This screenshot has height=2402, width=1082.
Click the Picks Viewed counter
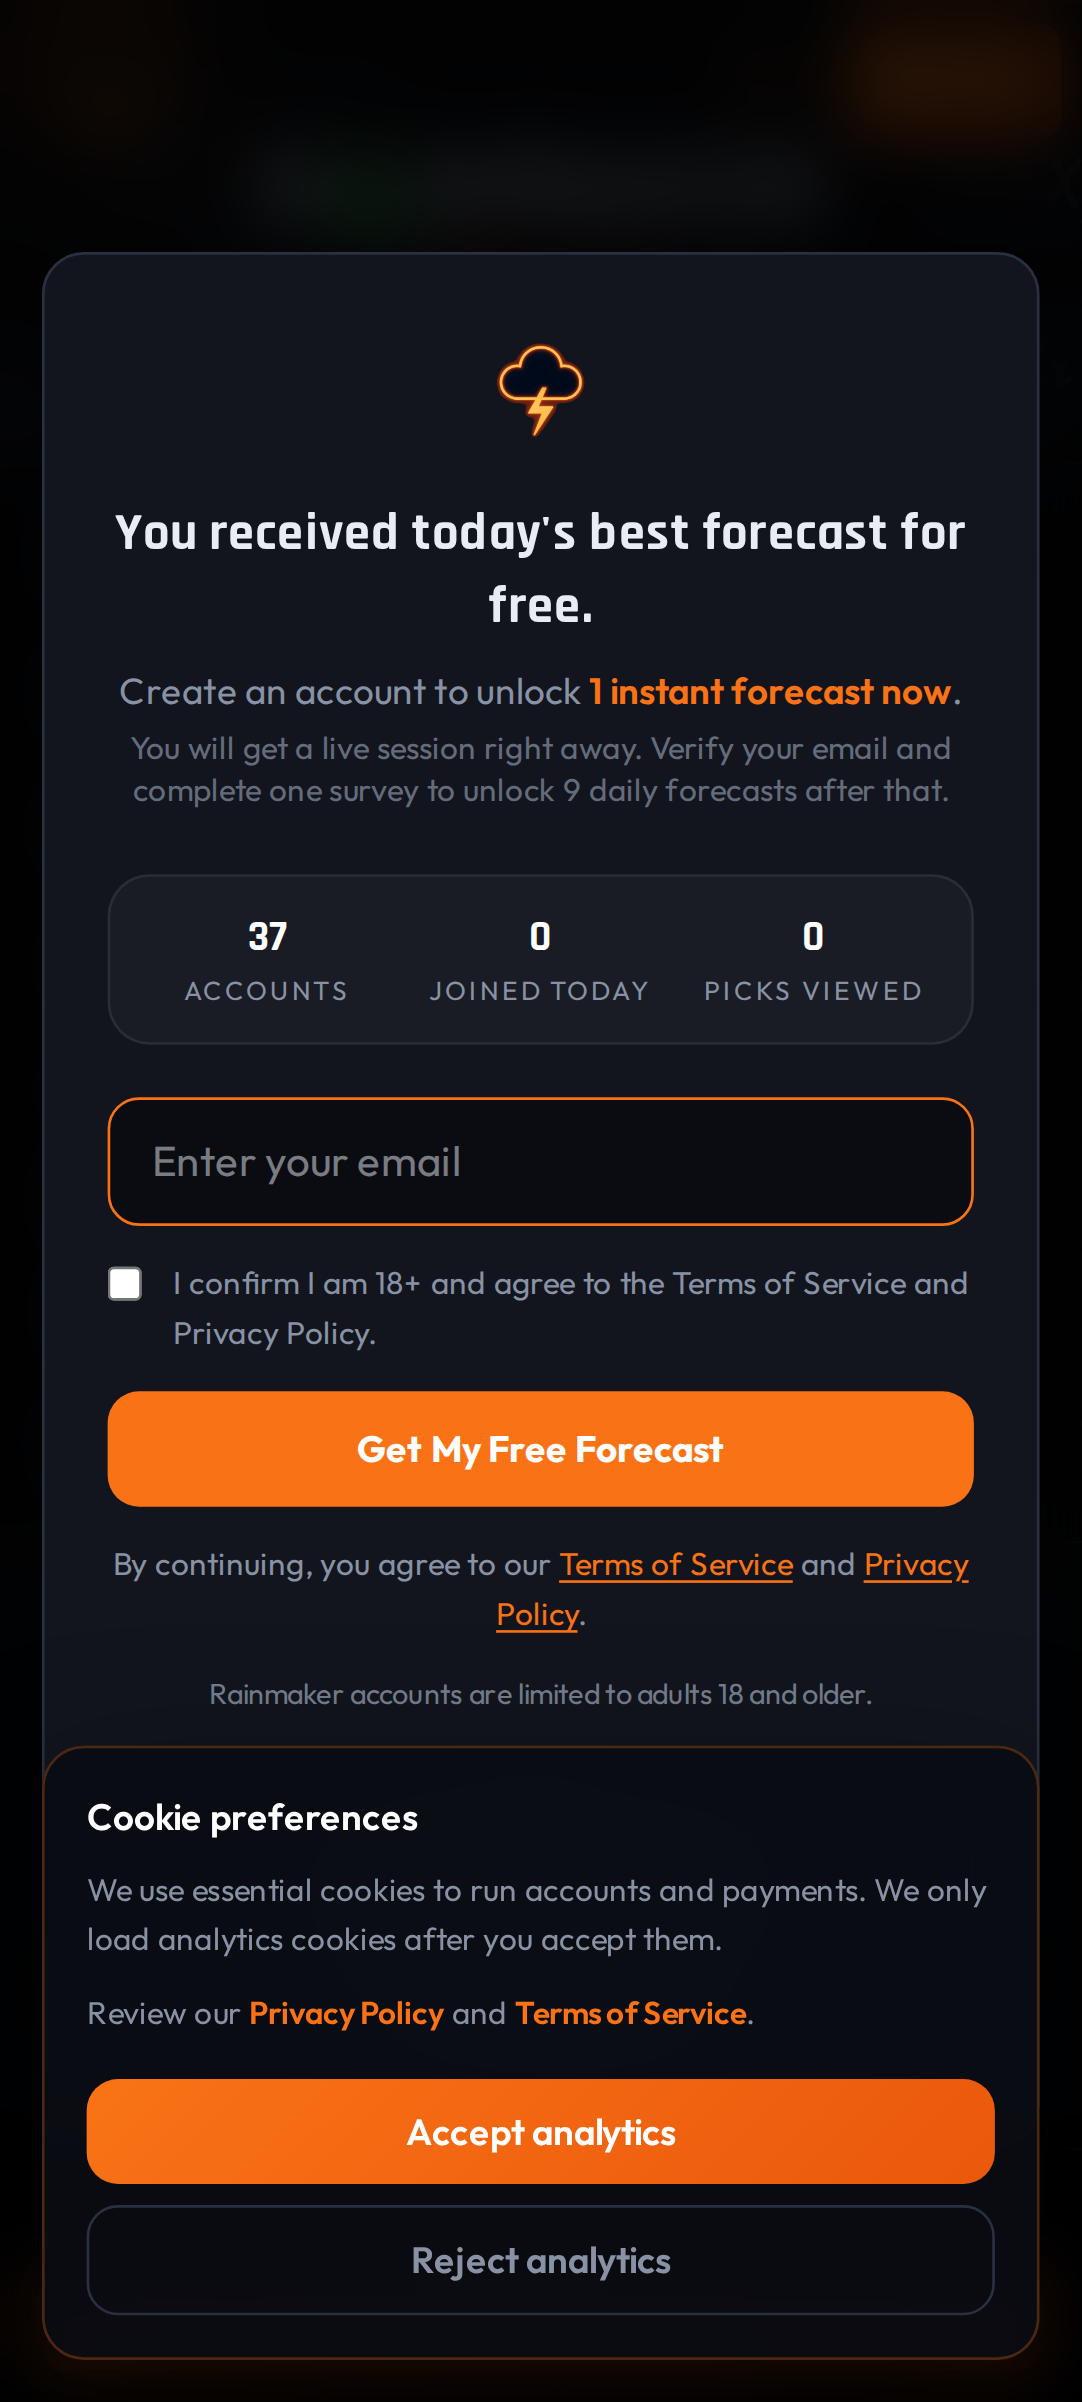pos(813,960)
